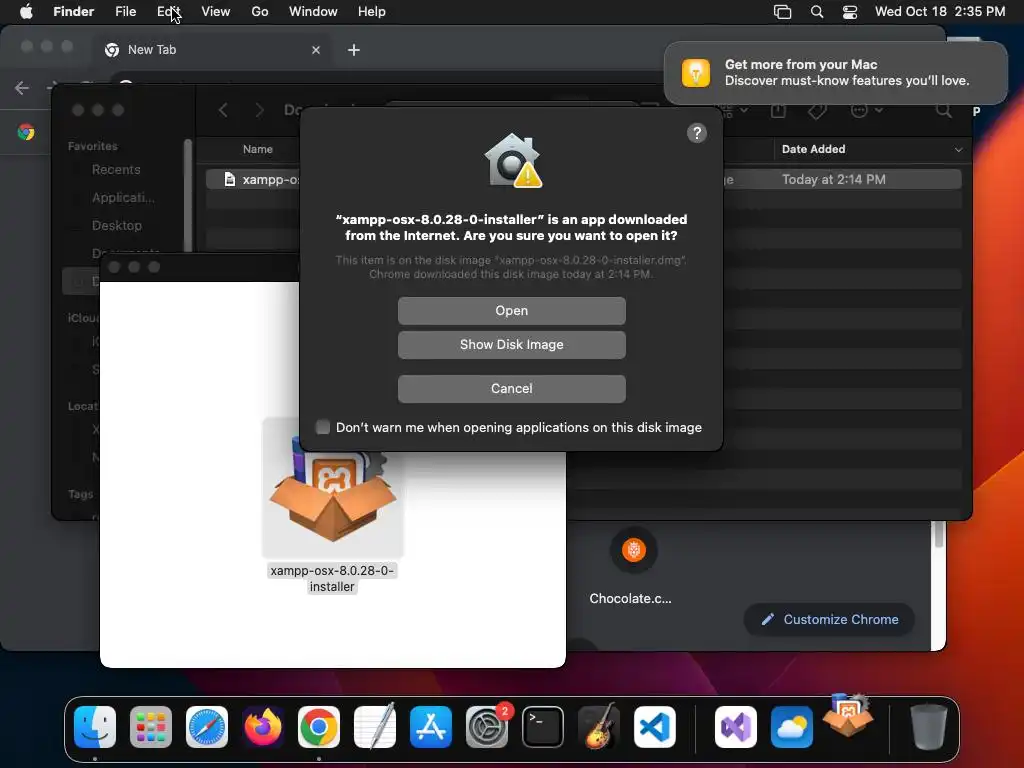Open the Chocolate.c... shortcut in Chrome
The width and height of the screenshot is (1024, 768).
(x=633, y=567)
